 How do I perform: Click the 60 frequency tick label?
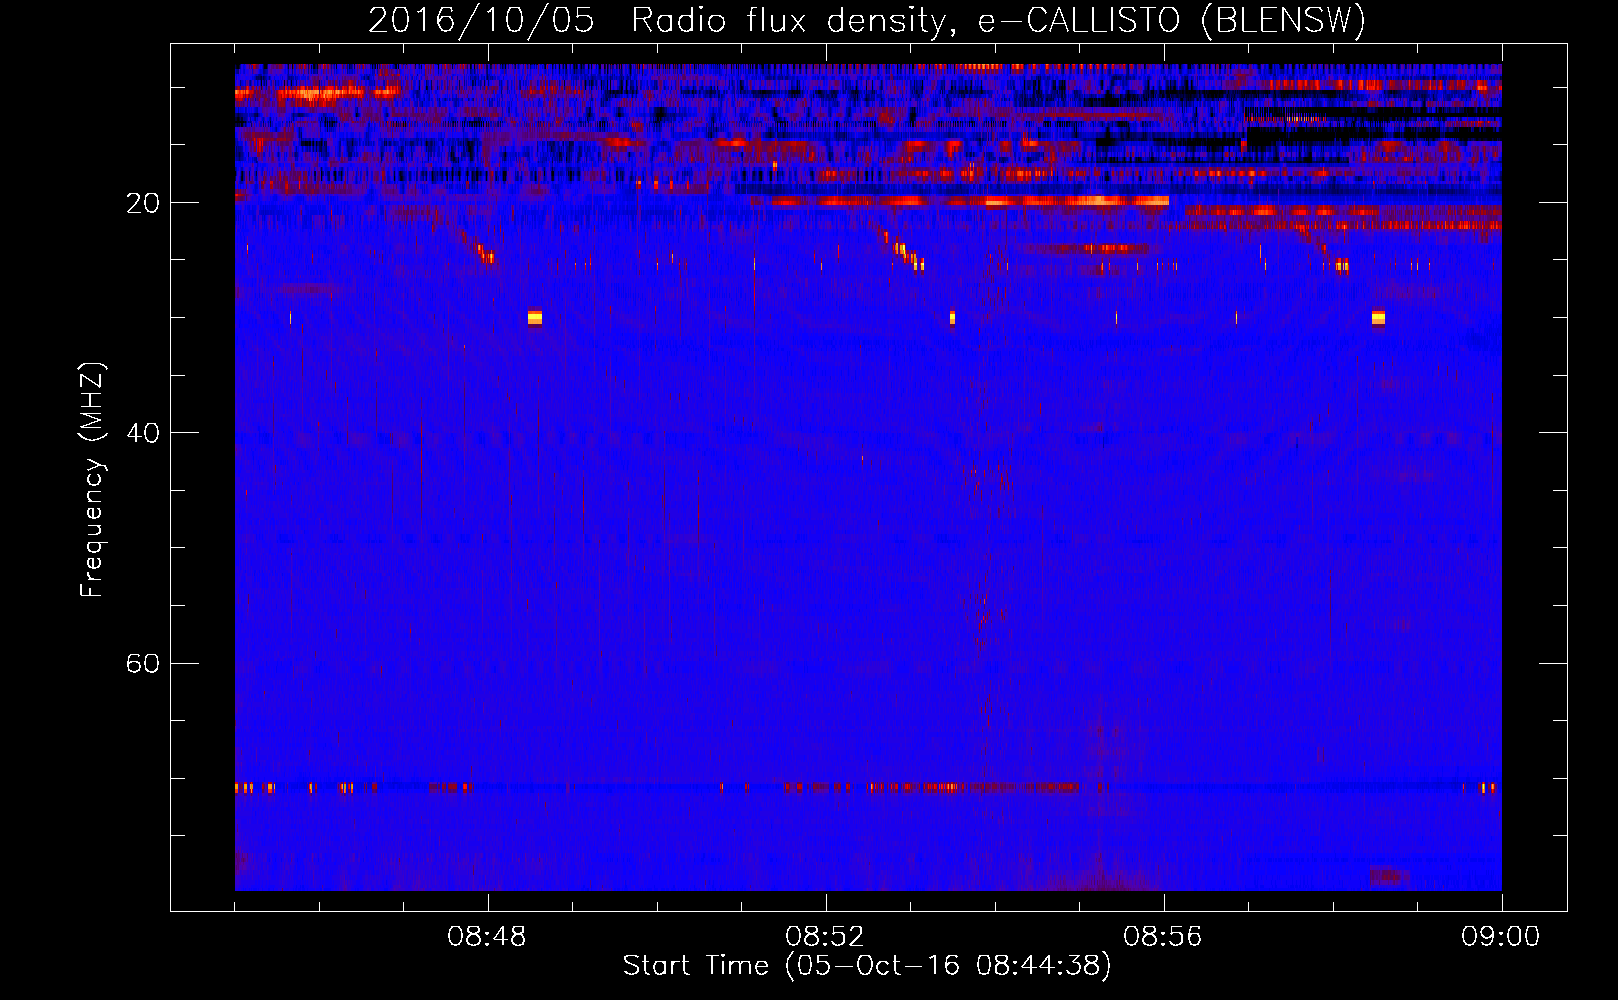[x=142, y=664]
